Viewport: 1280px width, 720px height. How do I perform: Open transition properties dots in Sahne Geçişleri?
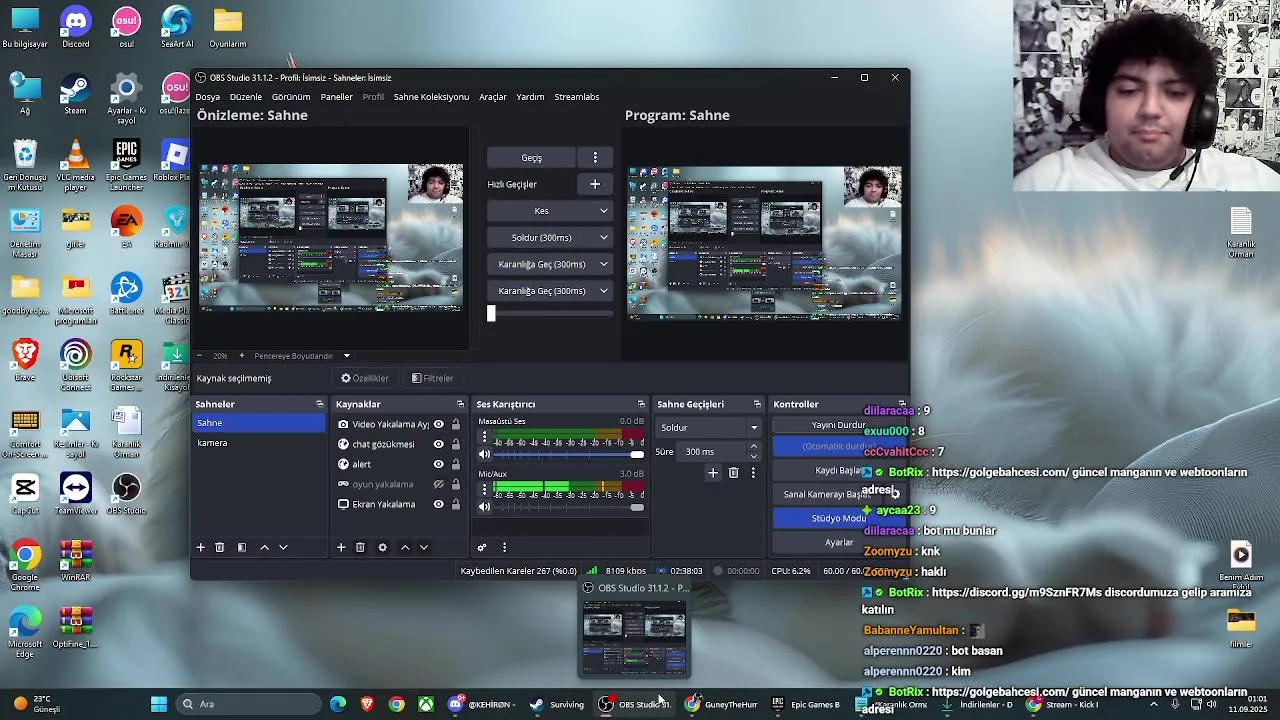753,473
